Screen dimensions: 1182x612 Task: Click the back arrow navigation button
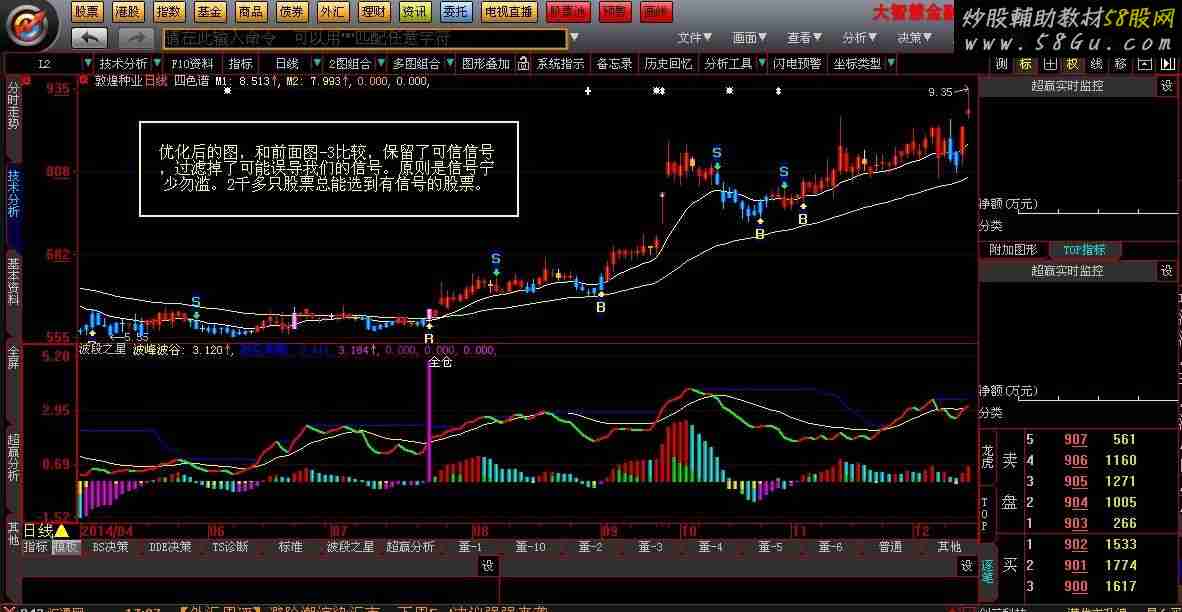coord(89,38)
